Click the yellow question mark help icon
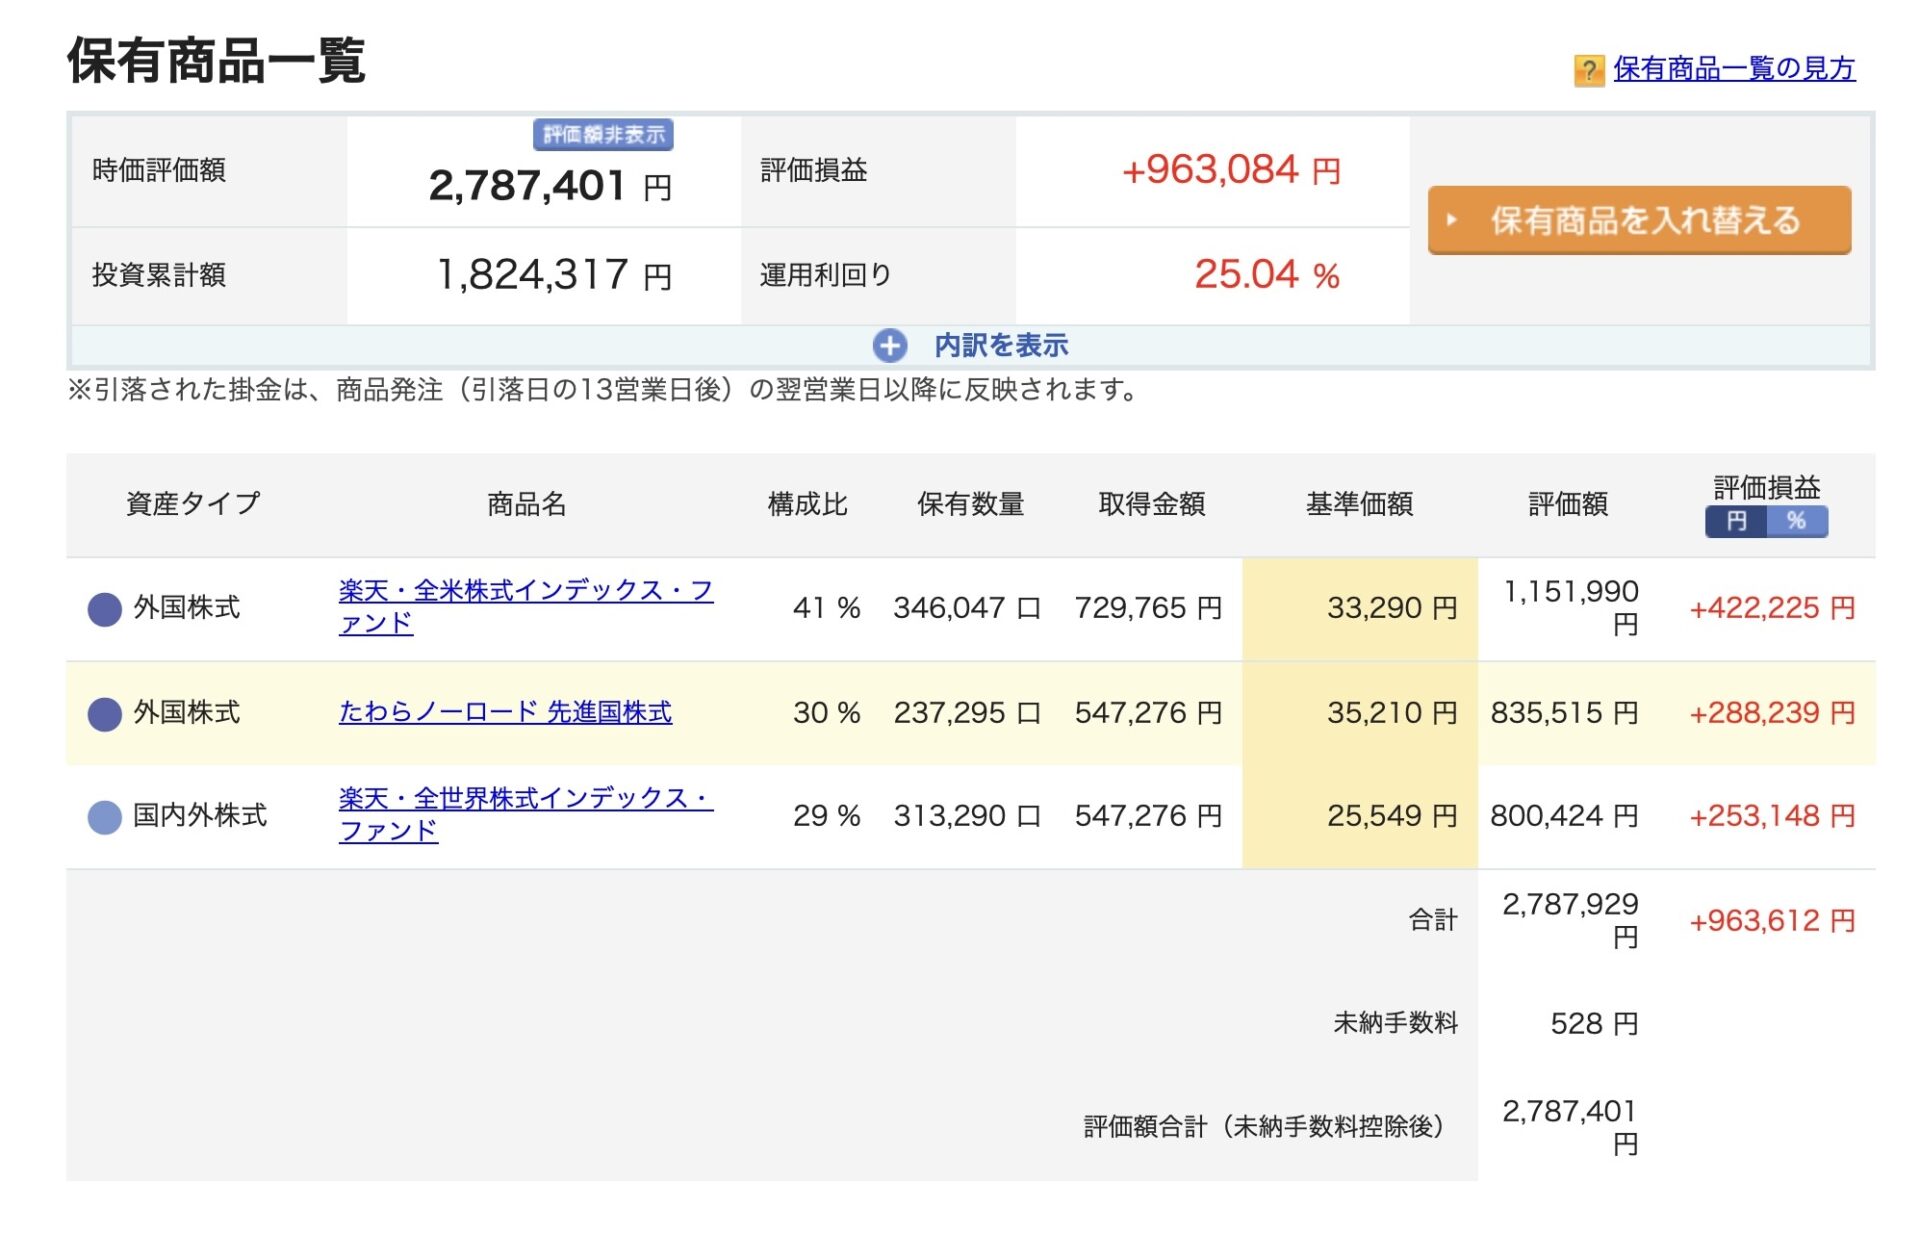Screen dimensions: 1920x1234 pos(1588,70)
